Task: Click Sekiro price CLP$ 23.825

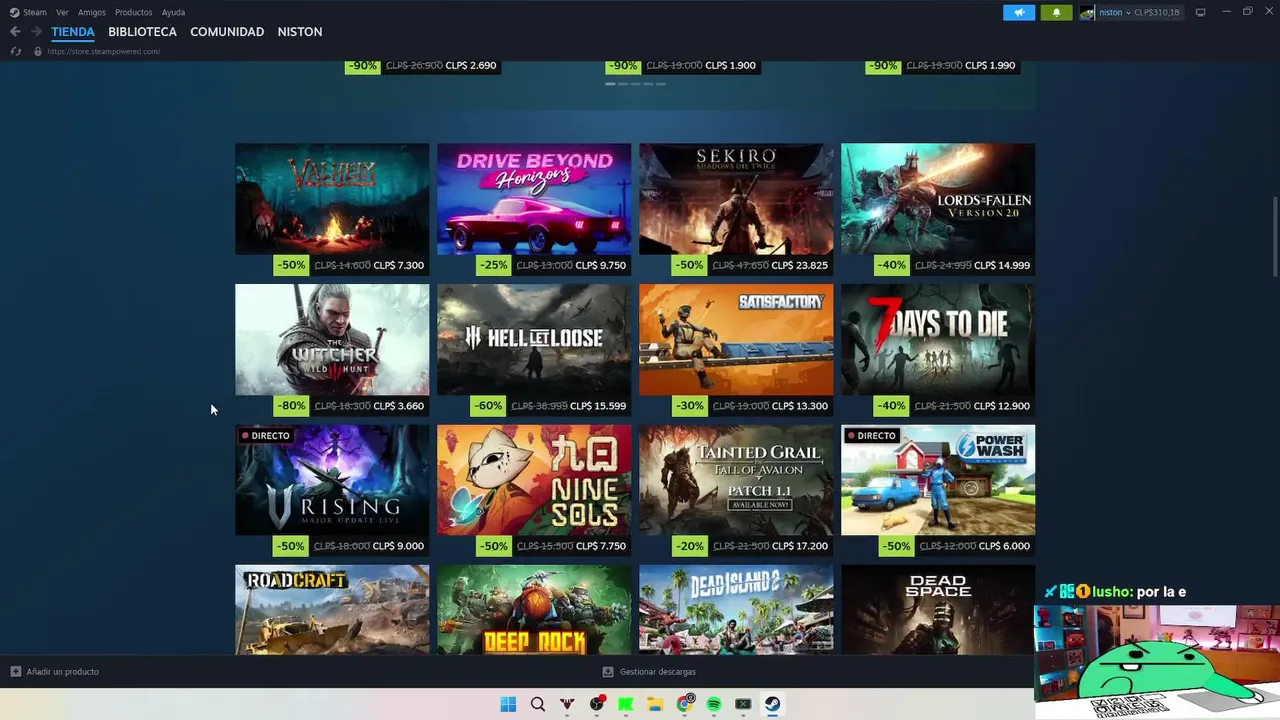Action: tap(799, 266)
